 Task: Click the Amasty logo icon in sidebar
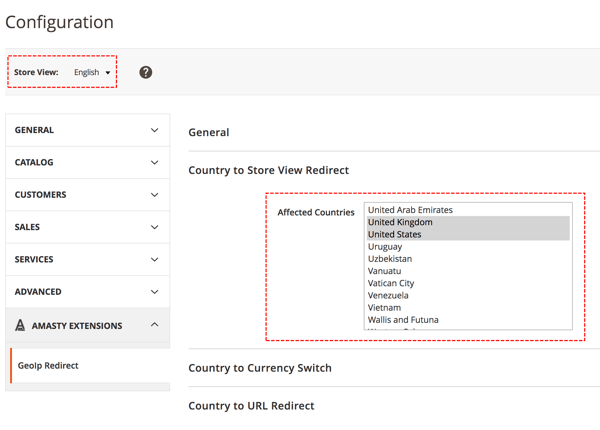pos(21,325)
